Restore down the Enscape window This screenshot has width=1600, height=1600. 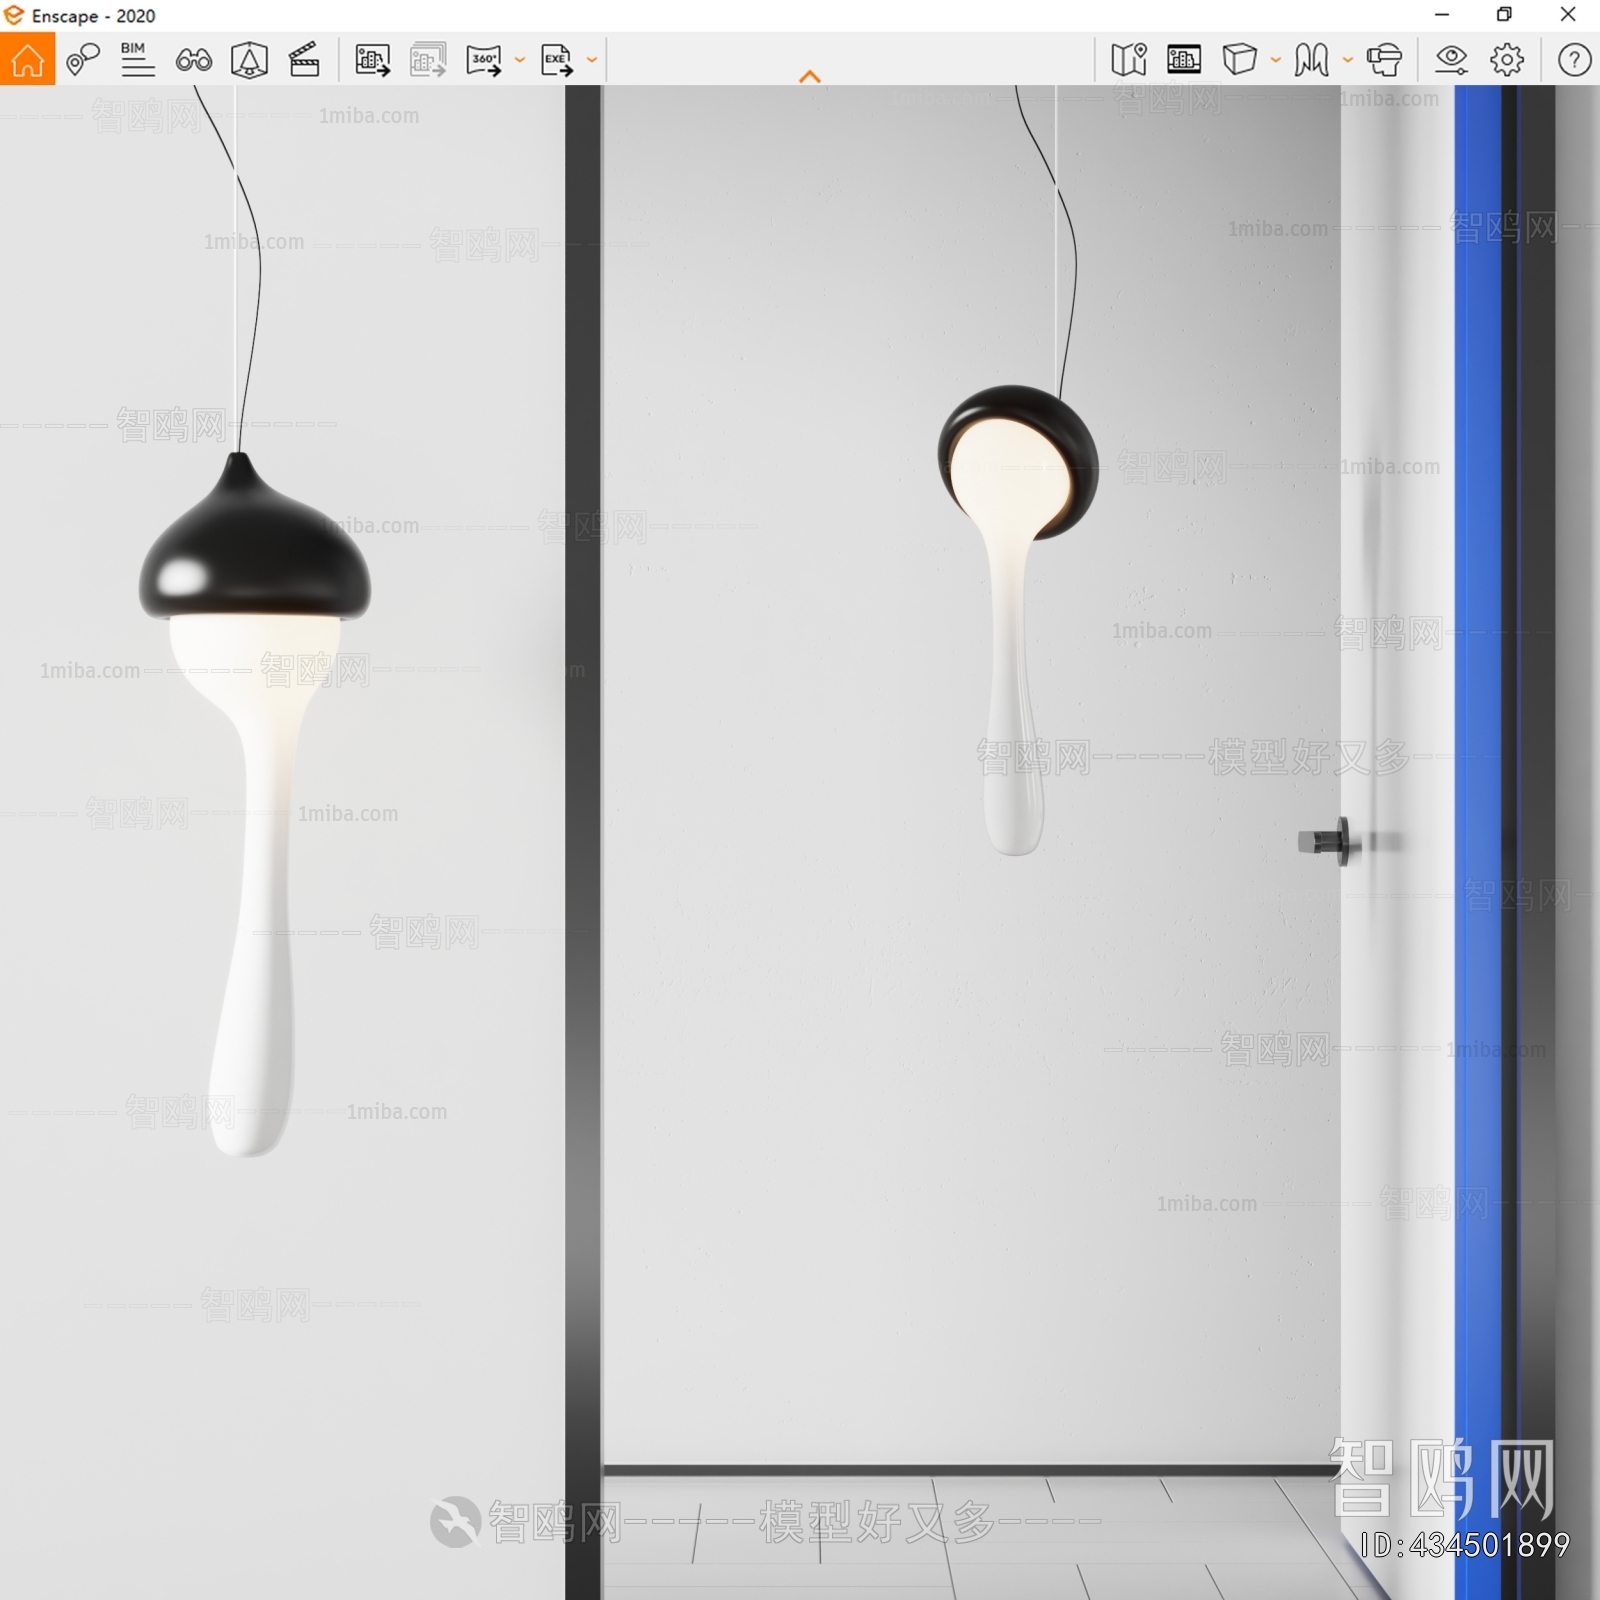coord(1504,15)
